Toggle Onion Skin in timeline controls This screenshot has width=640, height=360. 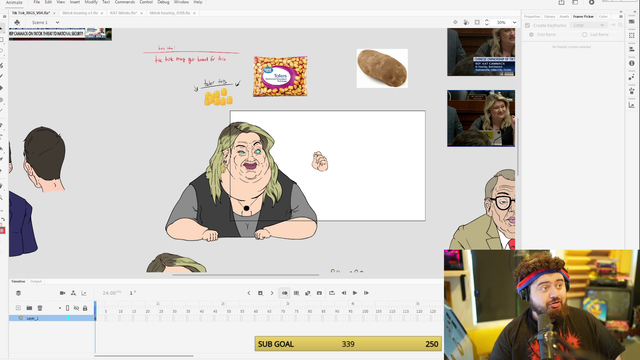(284, 293)
